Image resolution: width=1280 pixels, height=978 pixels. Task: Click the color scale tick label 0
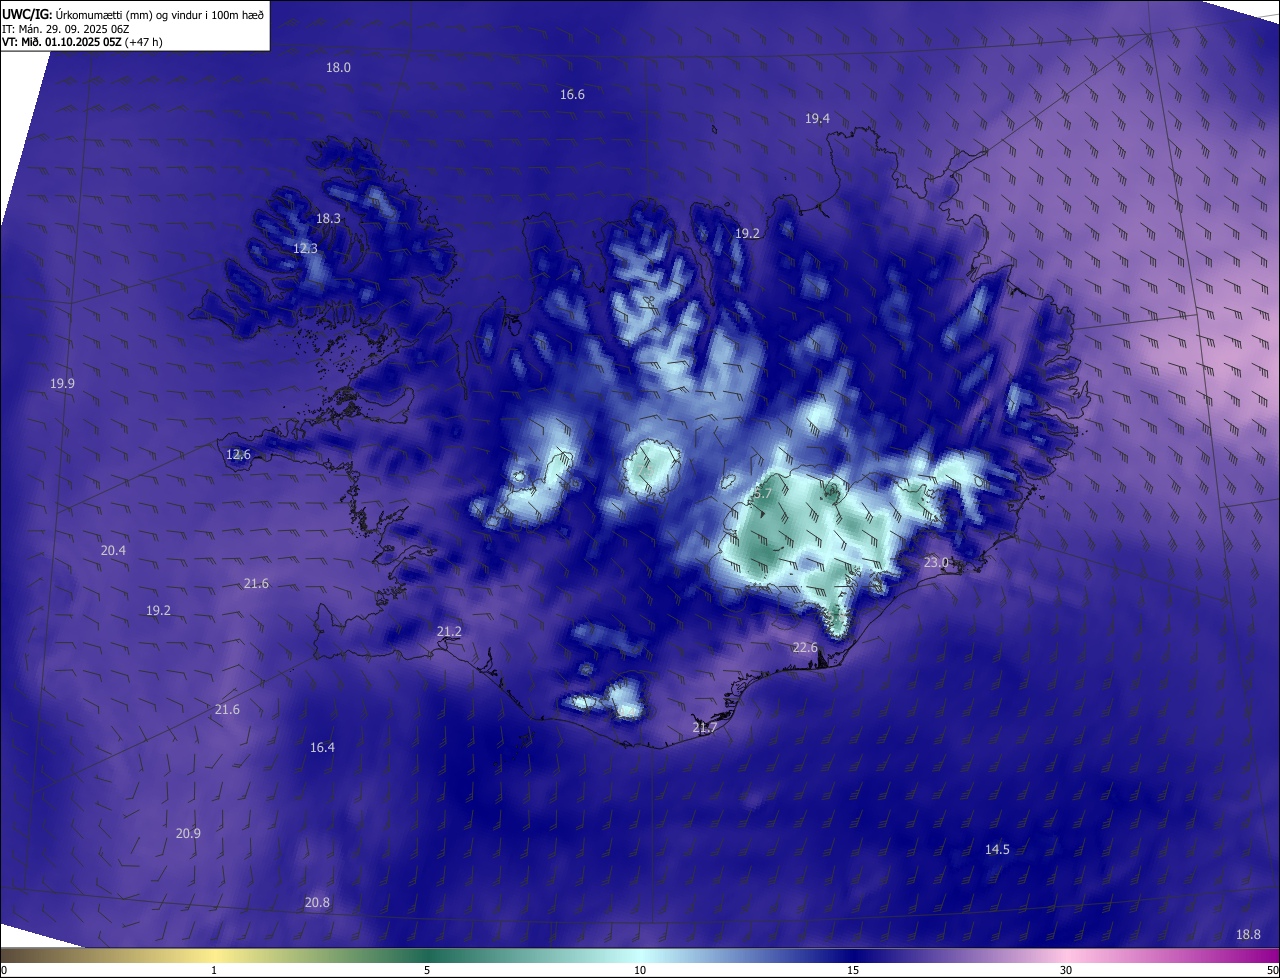click(x=4, y=970)
